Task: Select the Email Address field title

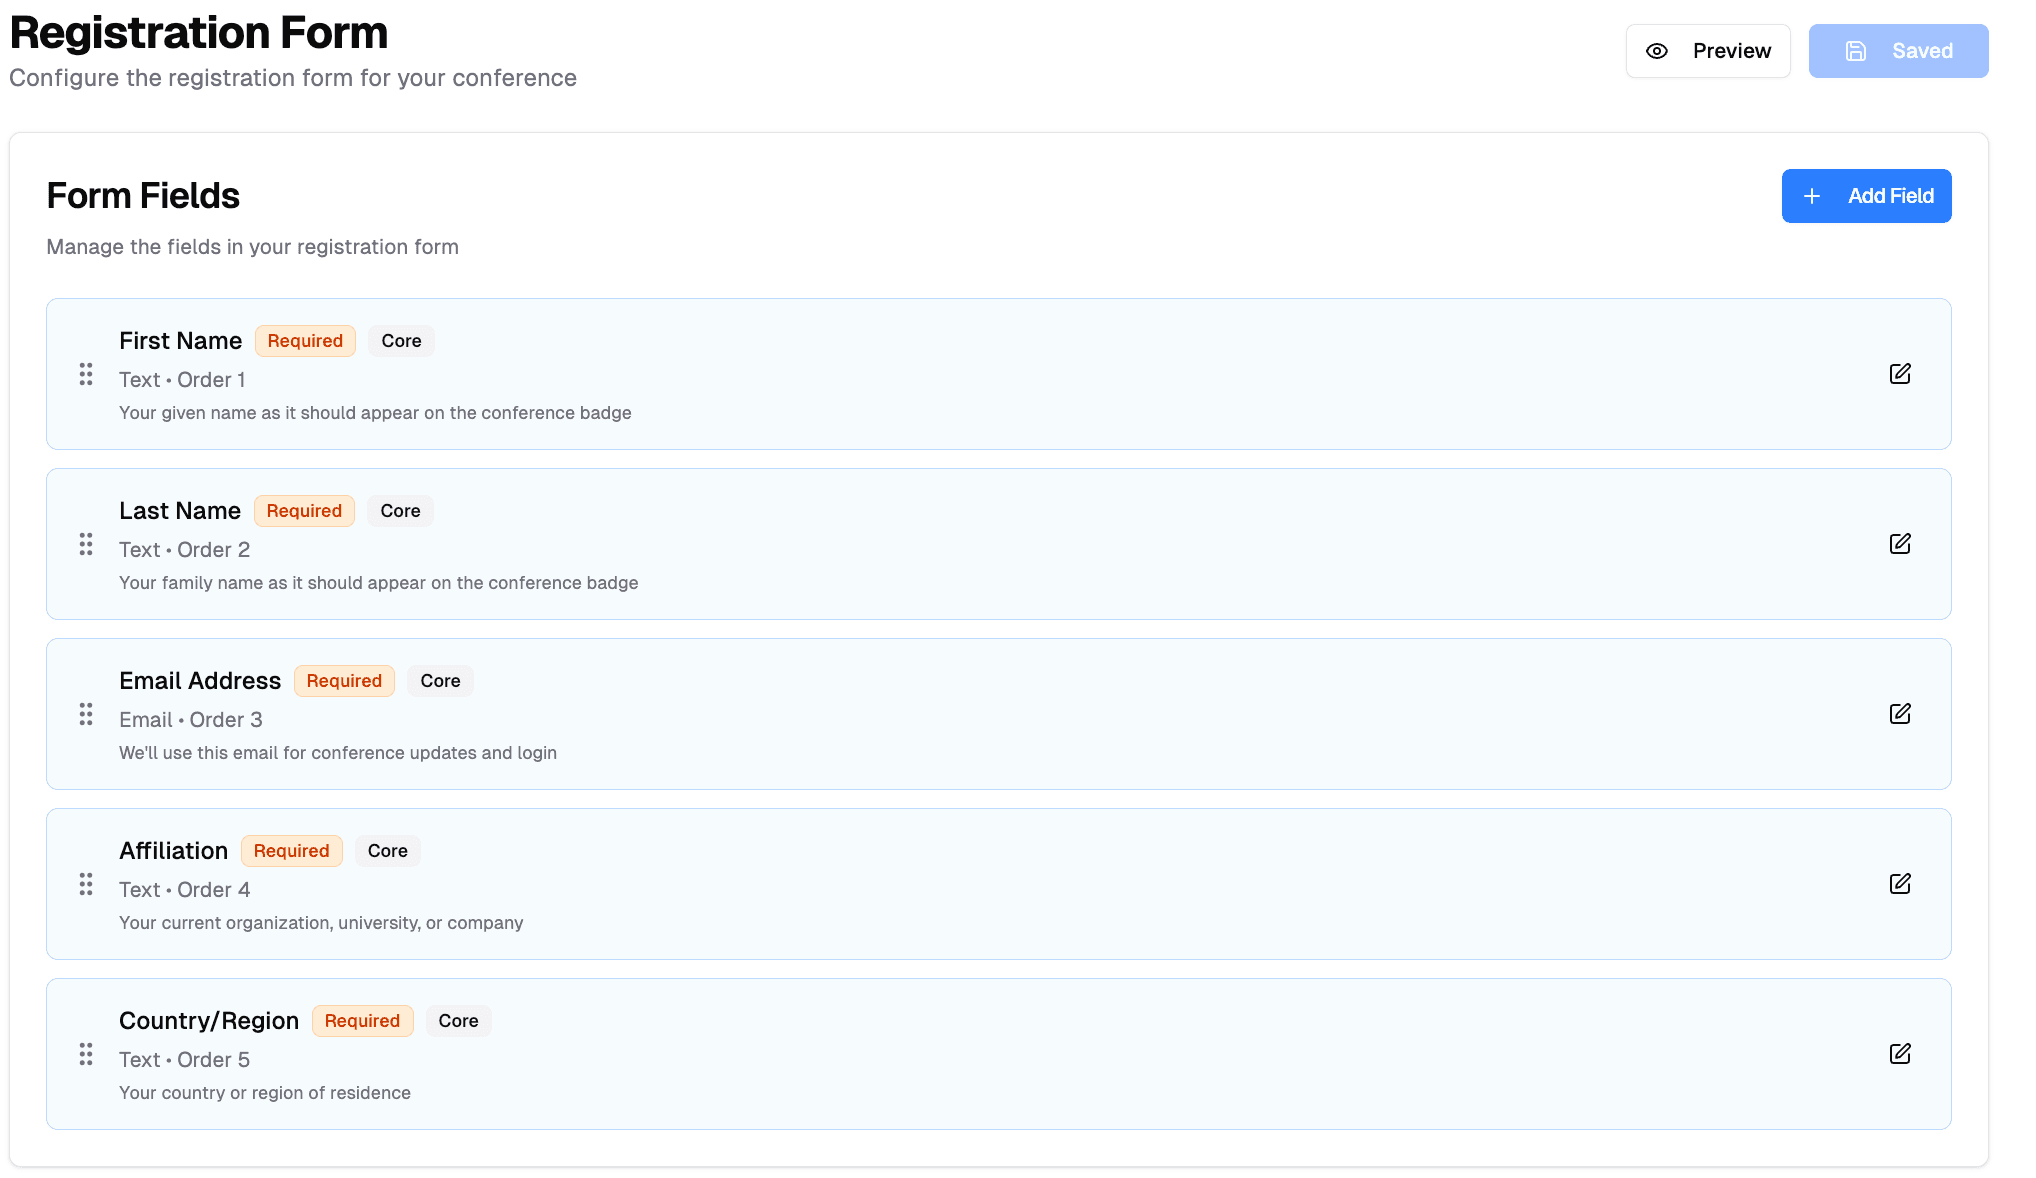Action: click(x=200, y=681)
